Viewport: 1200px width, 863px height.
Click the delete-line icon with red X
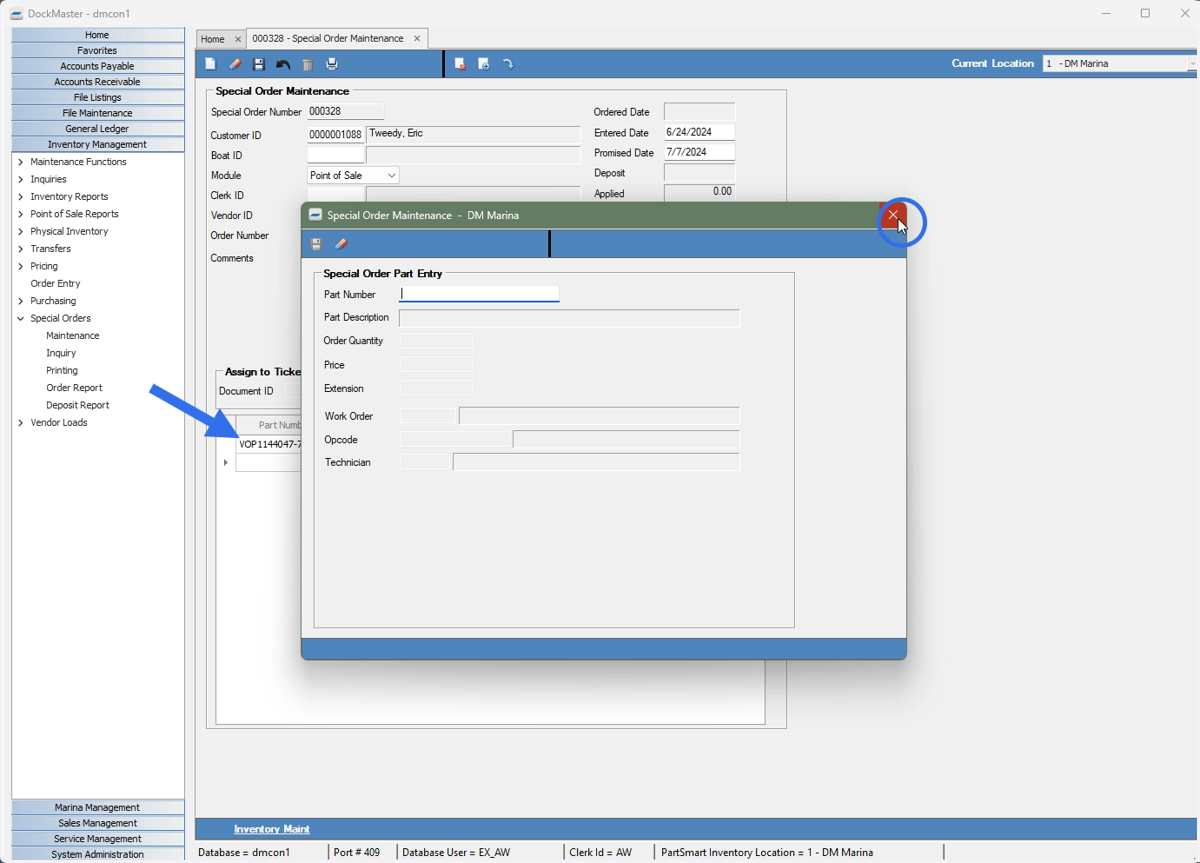(460, 64)
